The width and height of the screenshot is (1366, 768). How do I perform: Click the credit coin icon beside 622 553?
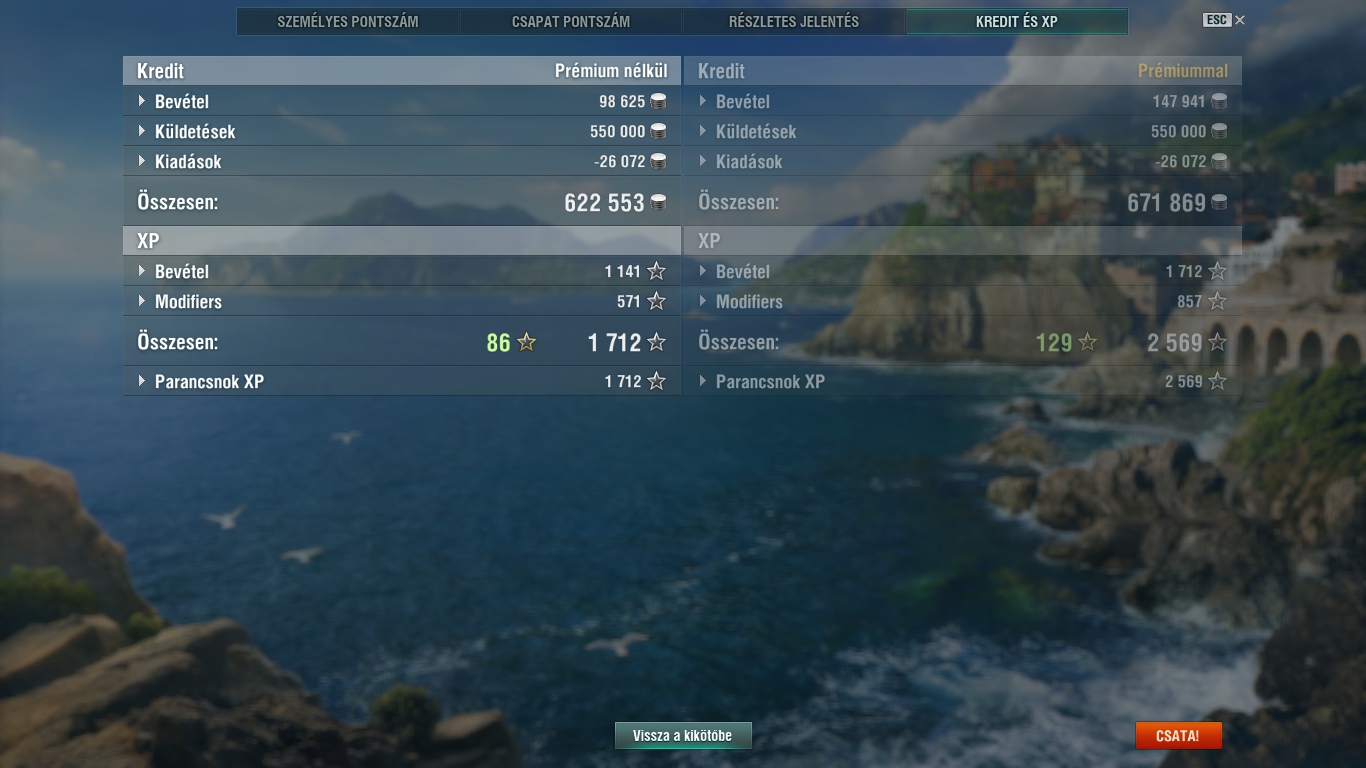(x=658, y=202)
